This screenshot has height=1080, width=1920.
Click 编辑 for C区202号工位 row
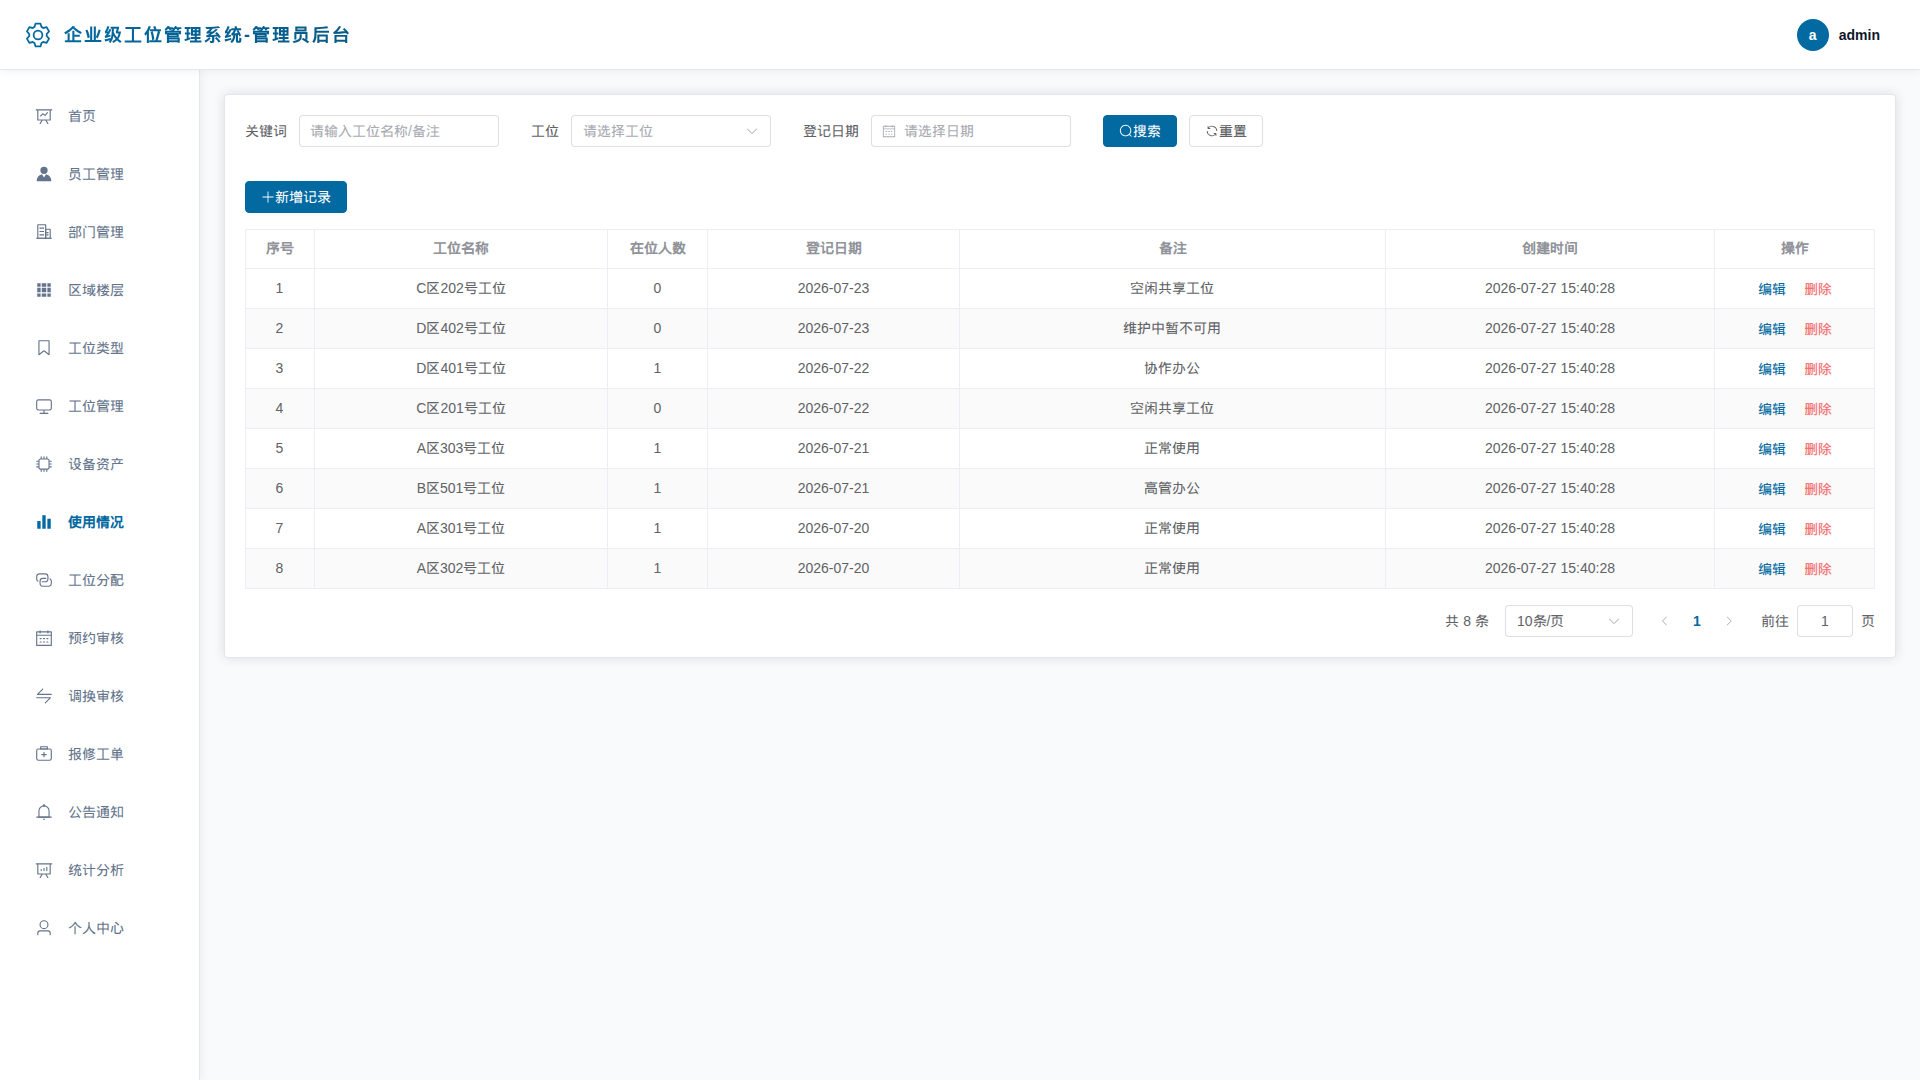click(1772, 289)
